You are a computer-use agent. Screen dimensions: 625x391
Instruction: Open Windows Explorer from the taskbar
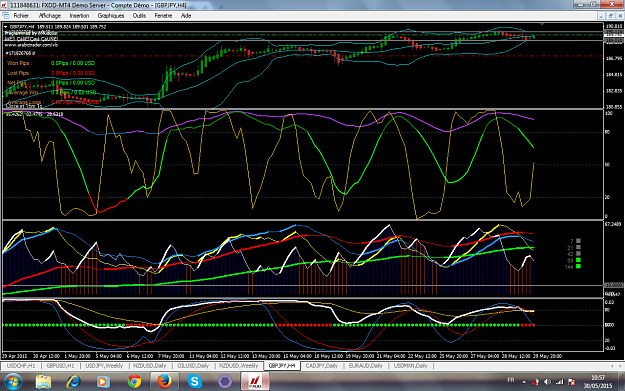point(43,381)
